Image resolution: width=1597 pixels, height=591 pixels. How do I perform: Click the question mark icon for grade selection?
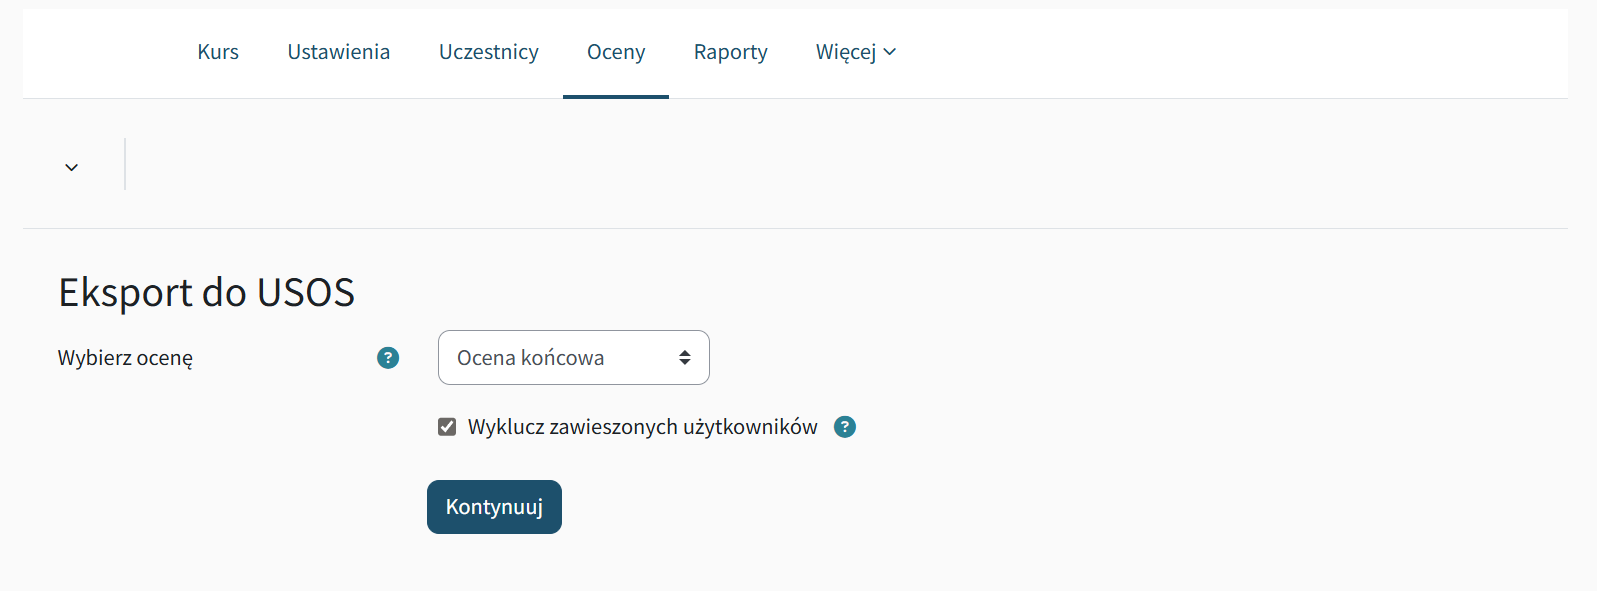[x=387, y=357]
